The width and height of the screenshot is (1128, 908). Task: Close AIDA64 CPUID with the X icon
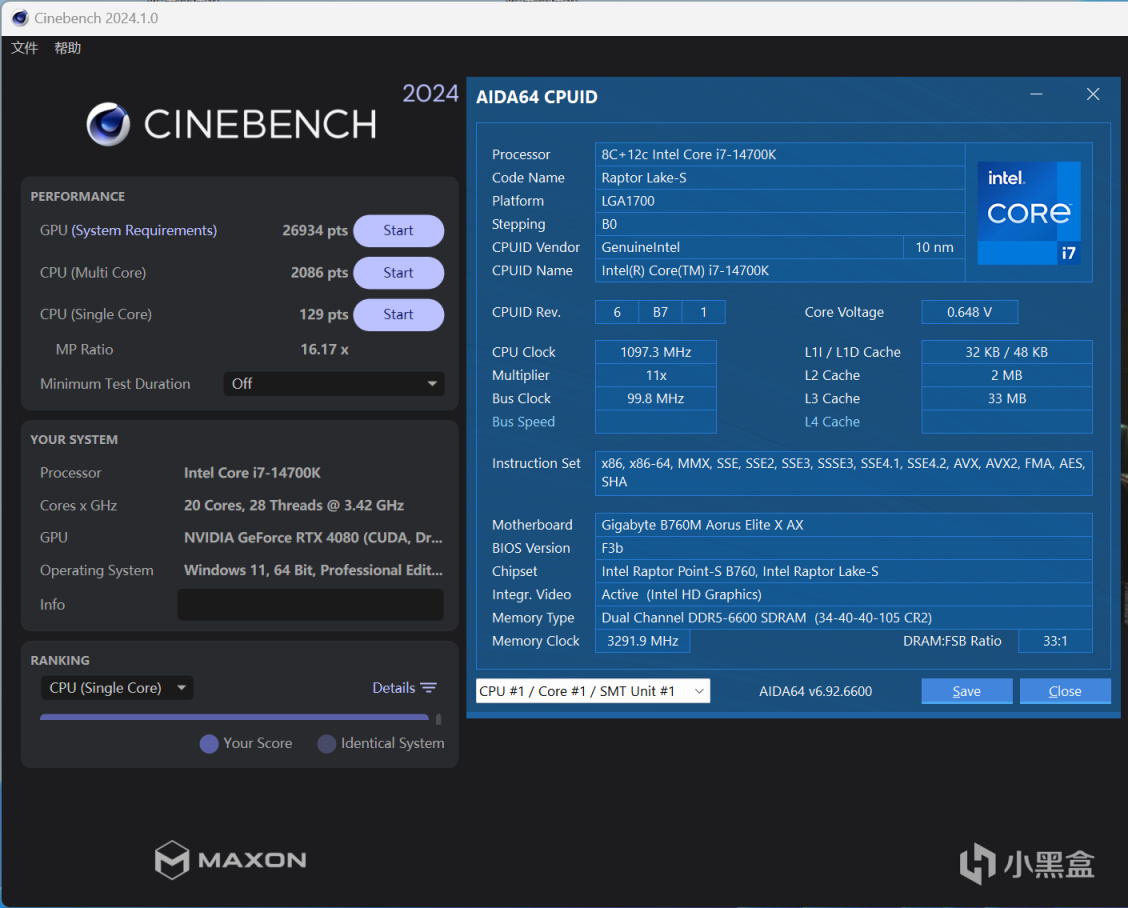pos(1093,95)
